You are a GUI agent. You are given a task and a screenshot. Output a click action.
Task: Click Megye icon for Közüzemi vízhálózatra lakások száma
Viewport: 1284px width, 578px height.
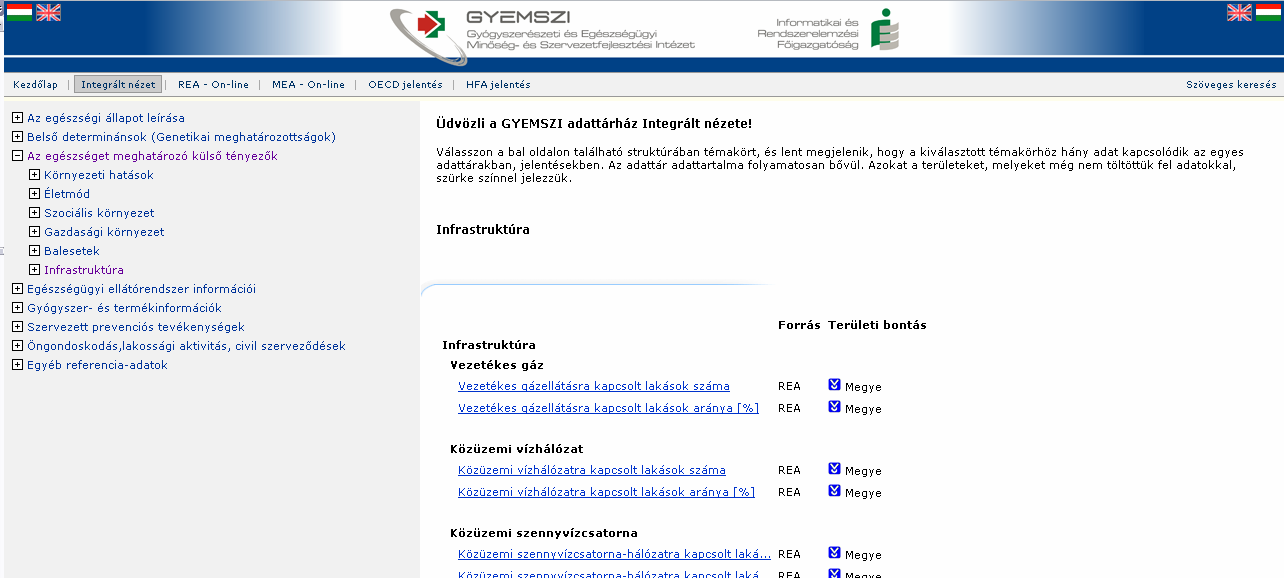pyautogui.click(x=835, y=468)
